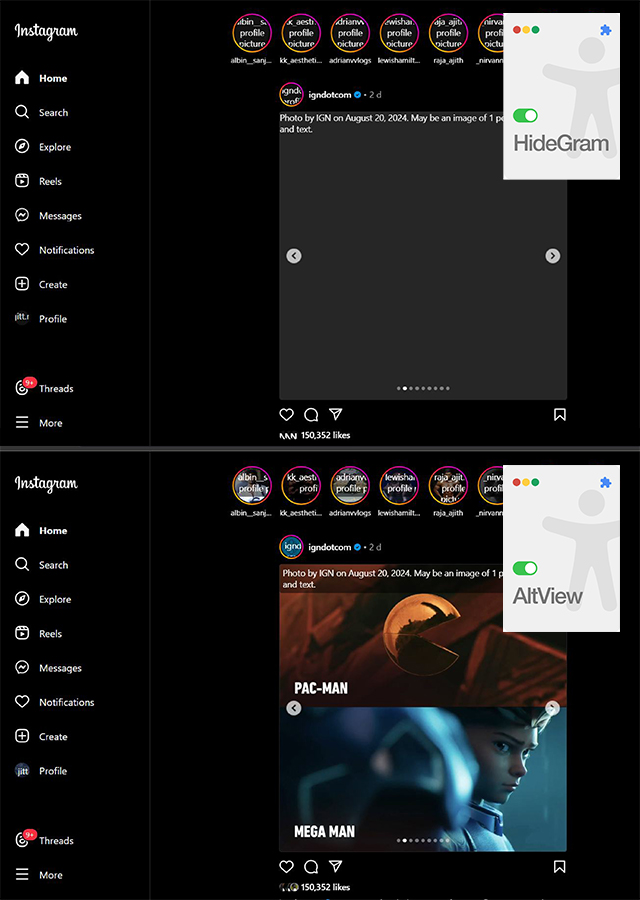This screenshot has height=900, width=640.
Task: Turn off the HideGram toggle switch
Action: point(525,116)
